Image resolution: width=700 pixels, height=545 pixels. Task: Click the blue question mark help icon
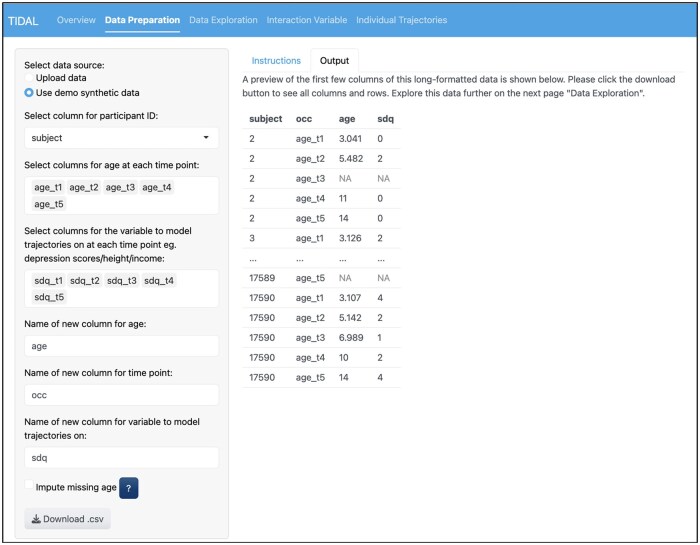(129, 487)
